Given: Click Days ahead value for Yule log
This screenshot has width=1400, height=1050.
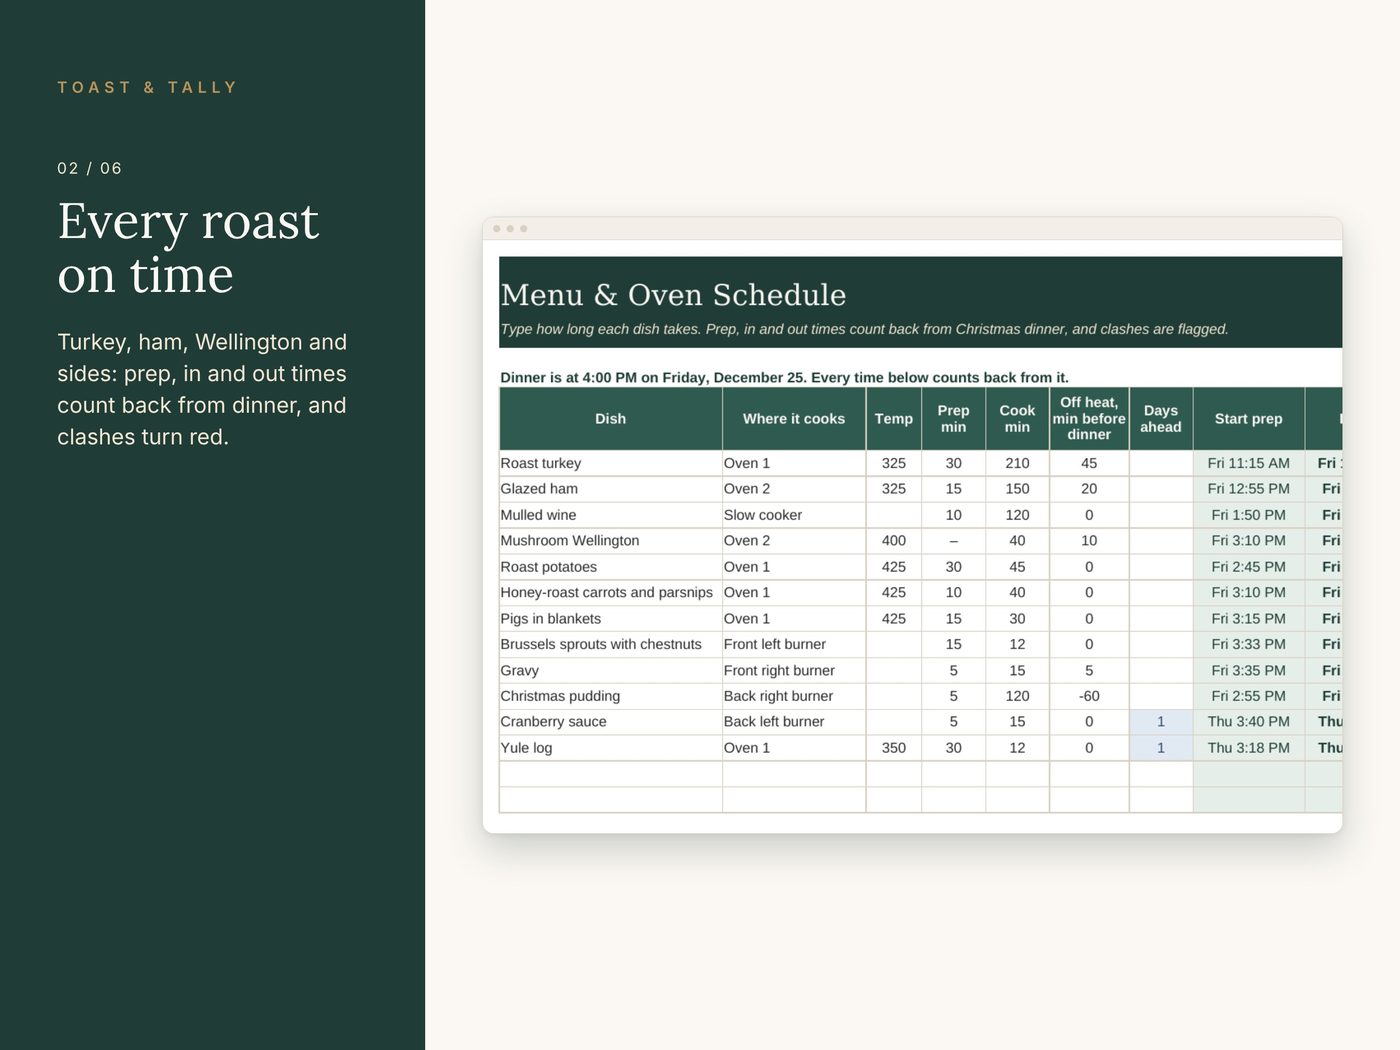Looking at the screenshot, I should (1161, 748).
